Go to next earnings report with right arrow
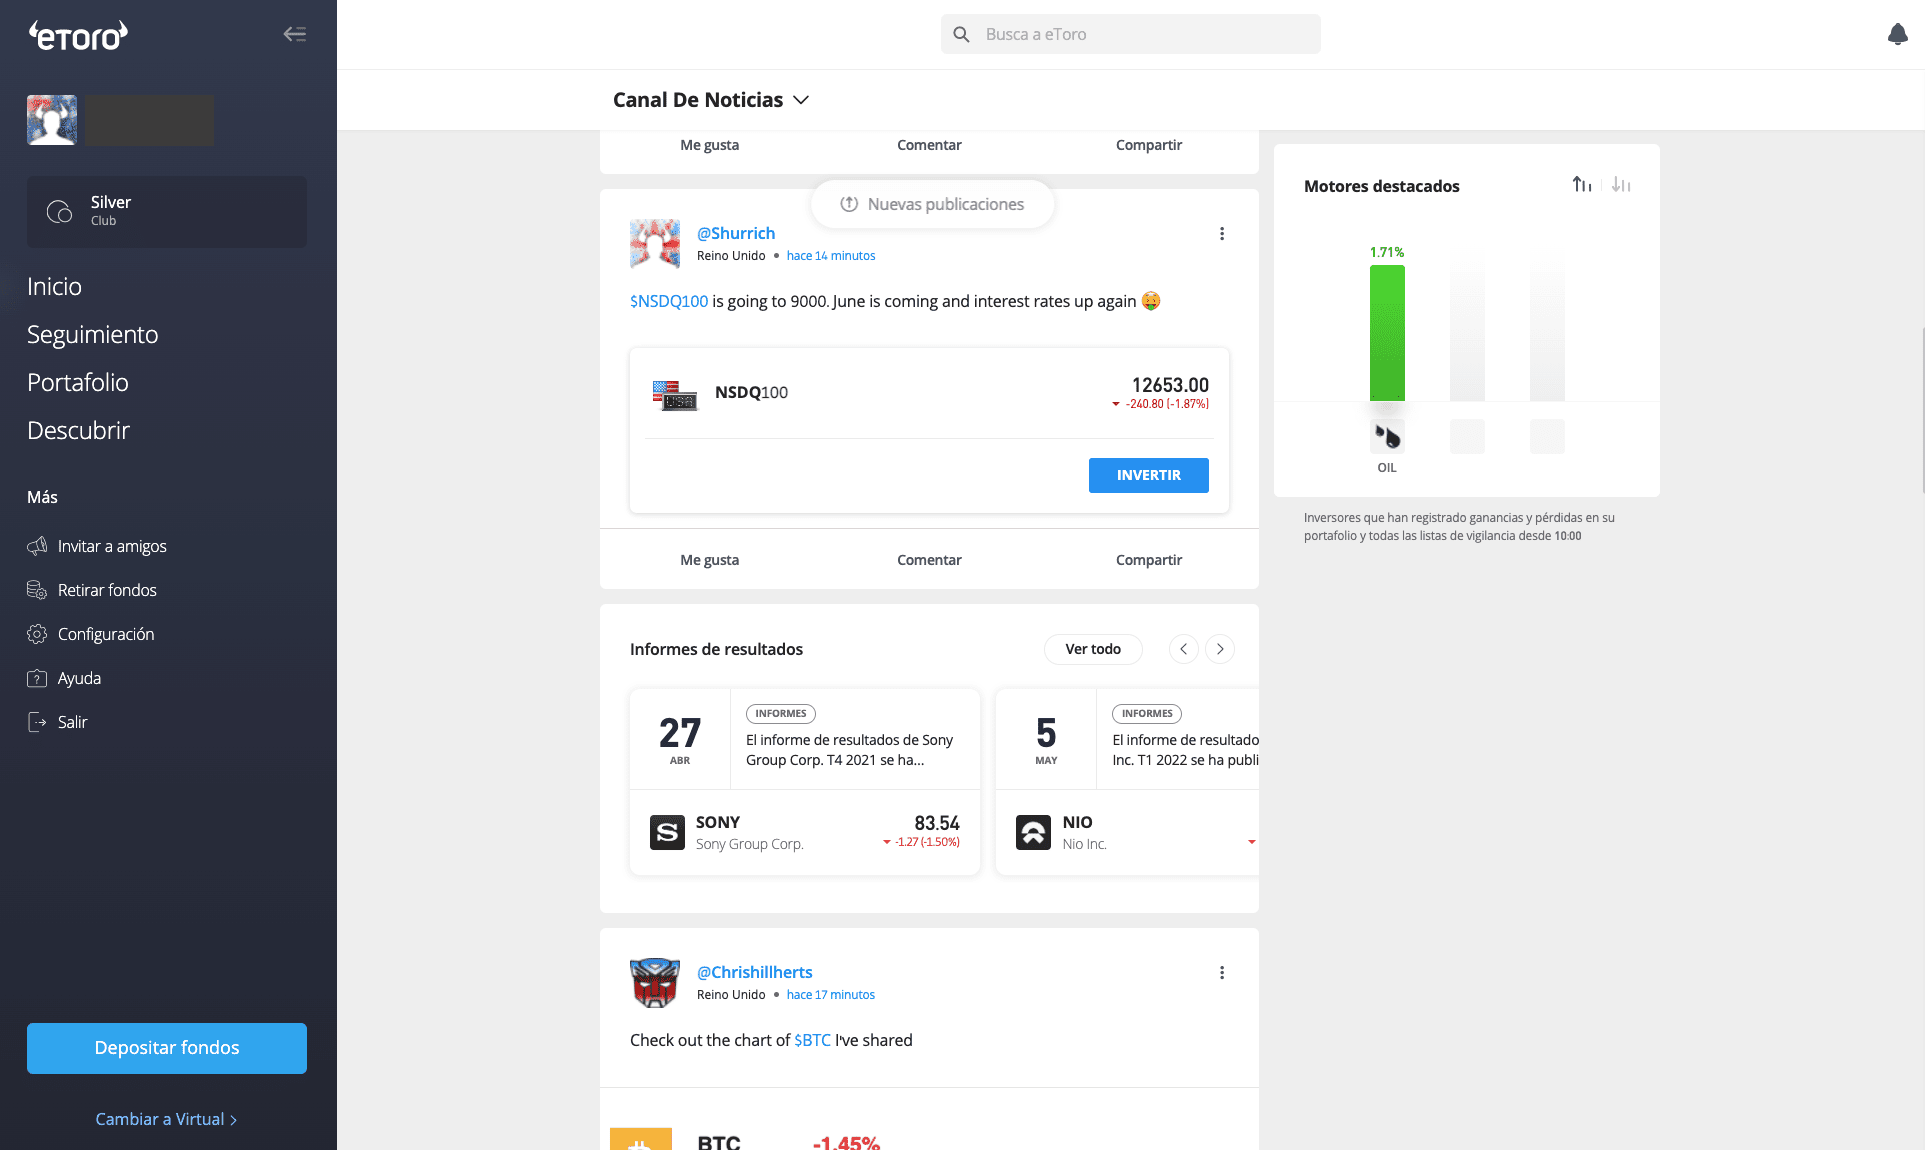 click(1220, 649)
